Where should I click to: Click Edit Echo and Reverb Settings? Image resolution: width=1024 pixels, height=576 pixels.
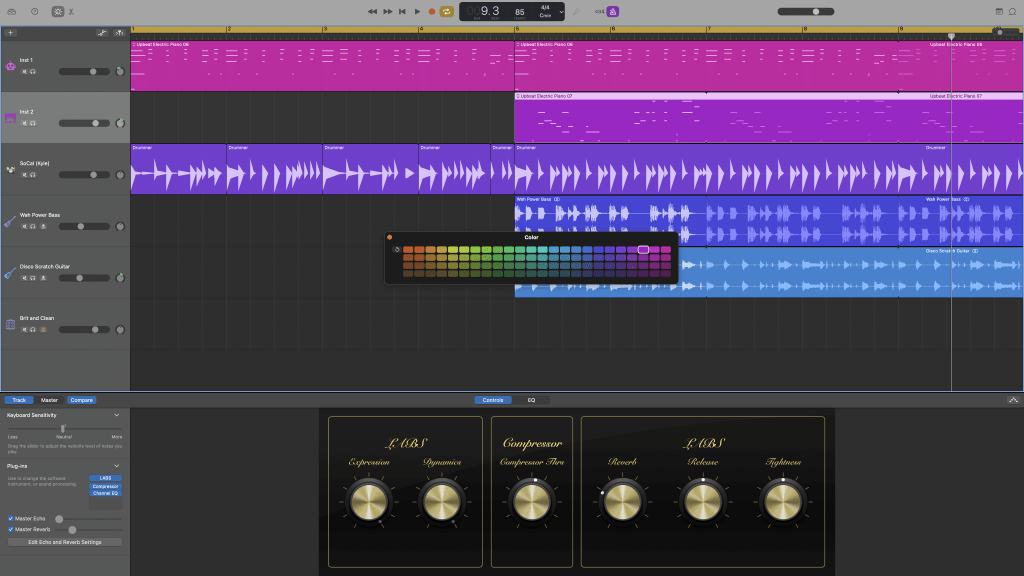[x=65, y=541]
